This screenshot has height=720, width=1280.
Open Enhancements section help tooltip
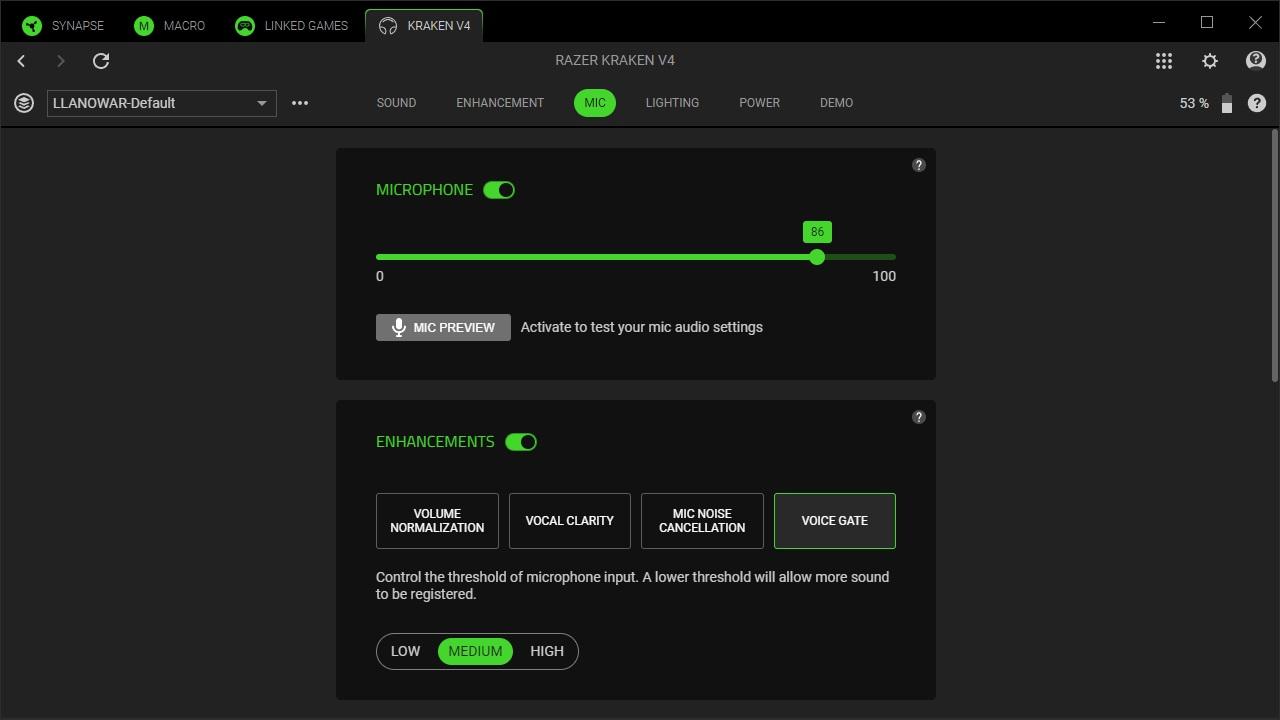(919, 417)
